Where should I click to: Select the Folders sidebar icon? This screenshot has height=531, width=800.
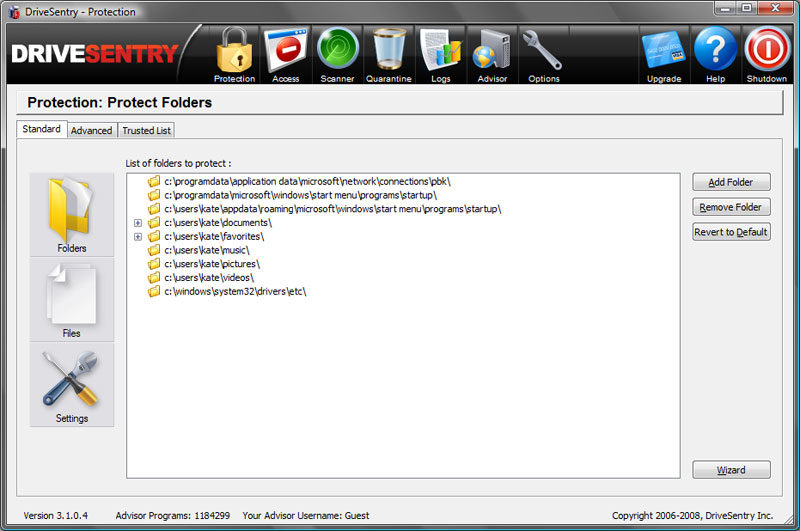[71, 215]
